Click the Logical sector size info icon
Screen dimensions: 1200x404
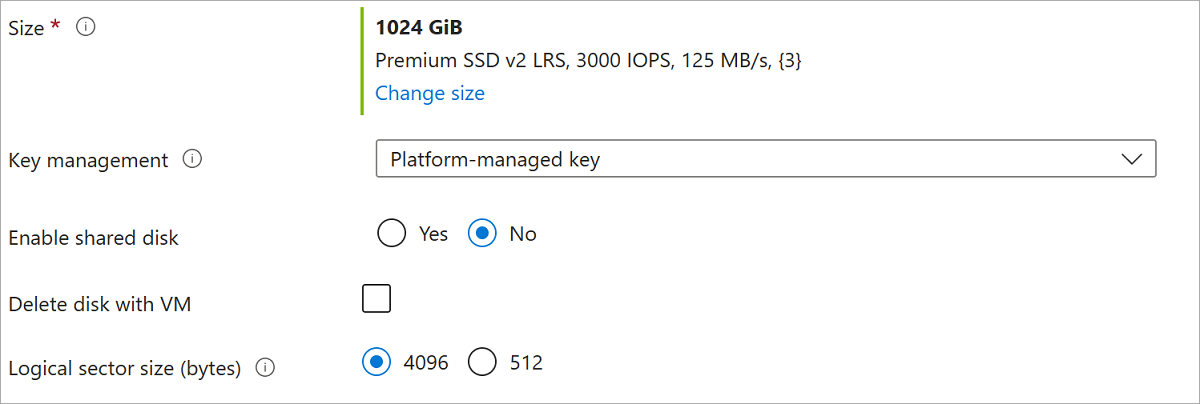point(265,368)
